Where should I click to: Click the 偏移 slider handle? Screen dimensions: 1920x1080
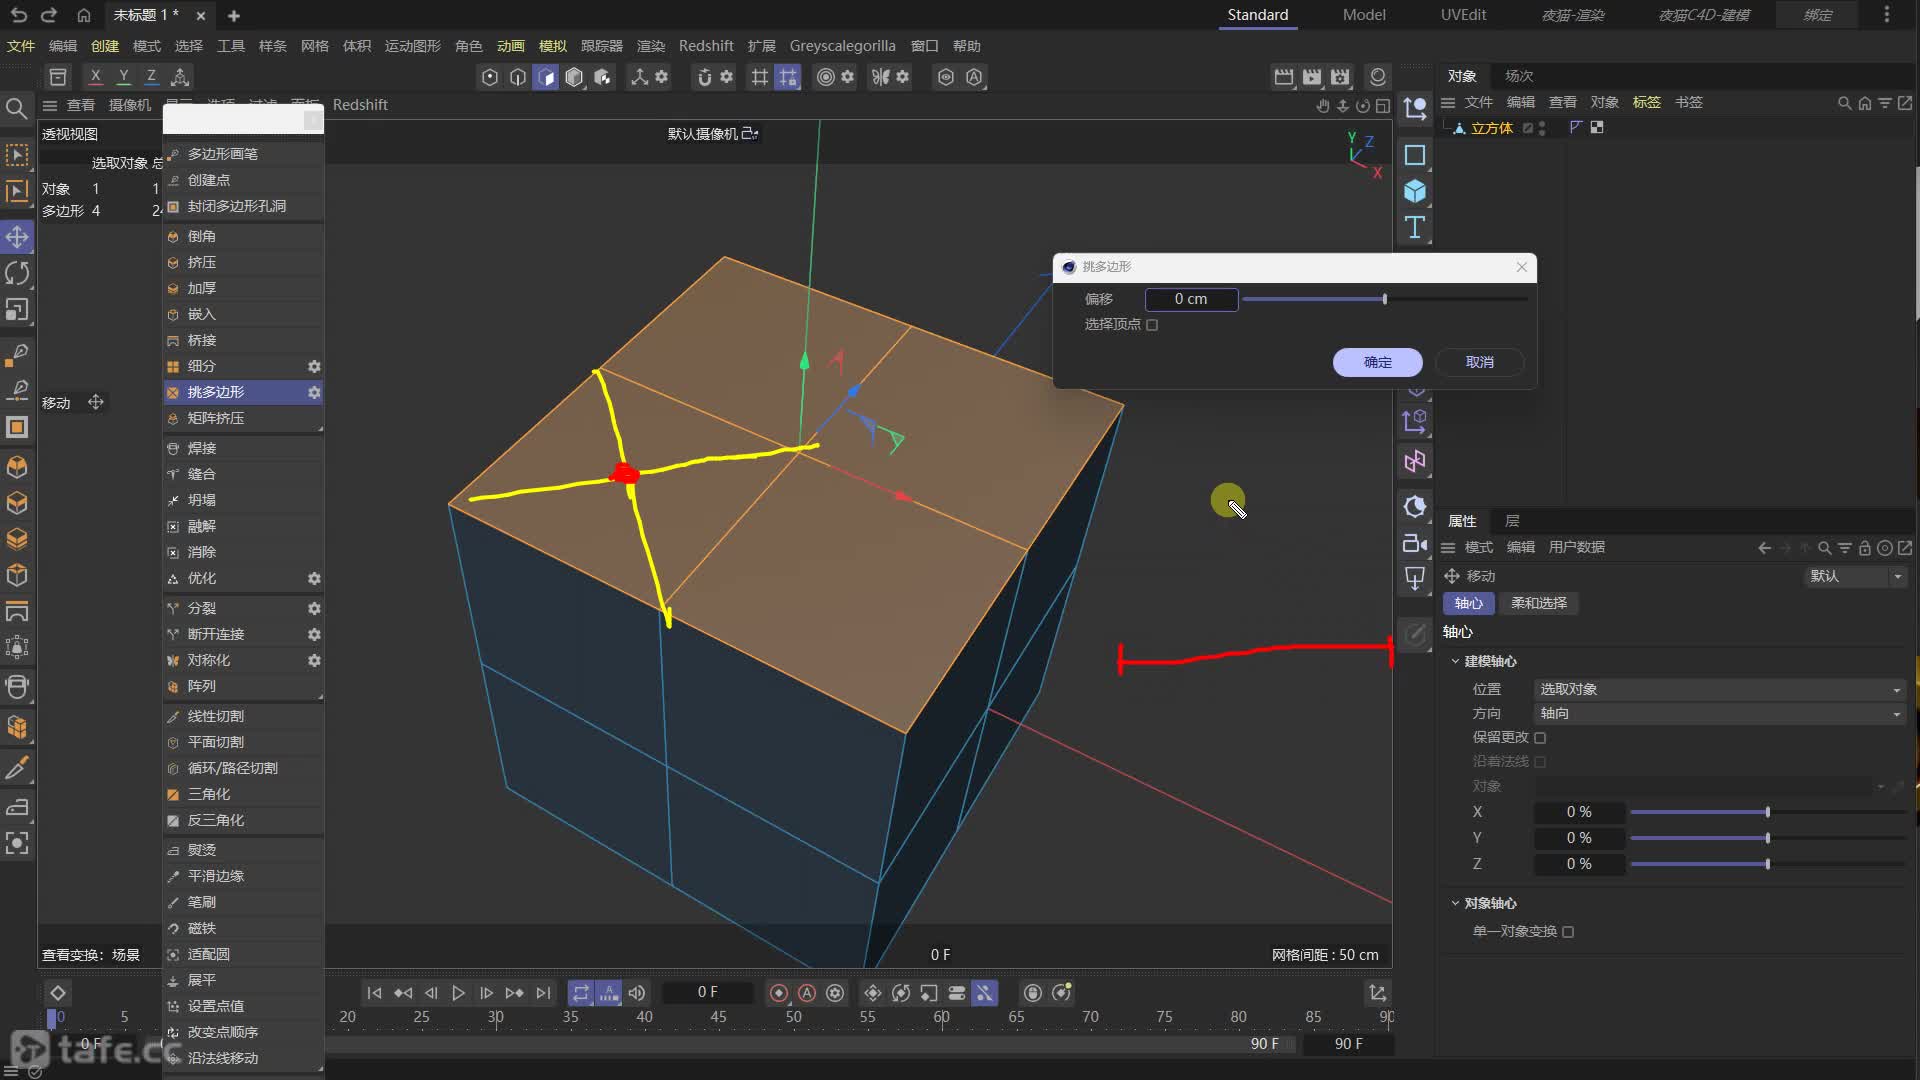pos(1385,300)
